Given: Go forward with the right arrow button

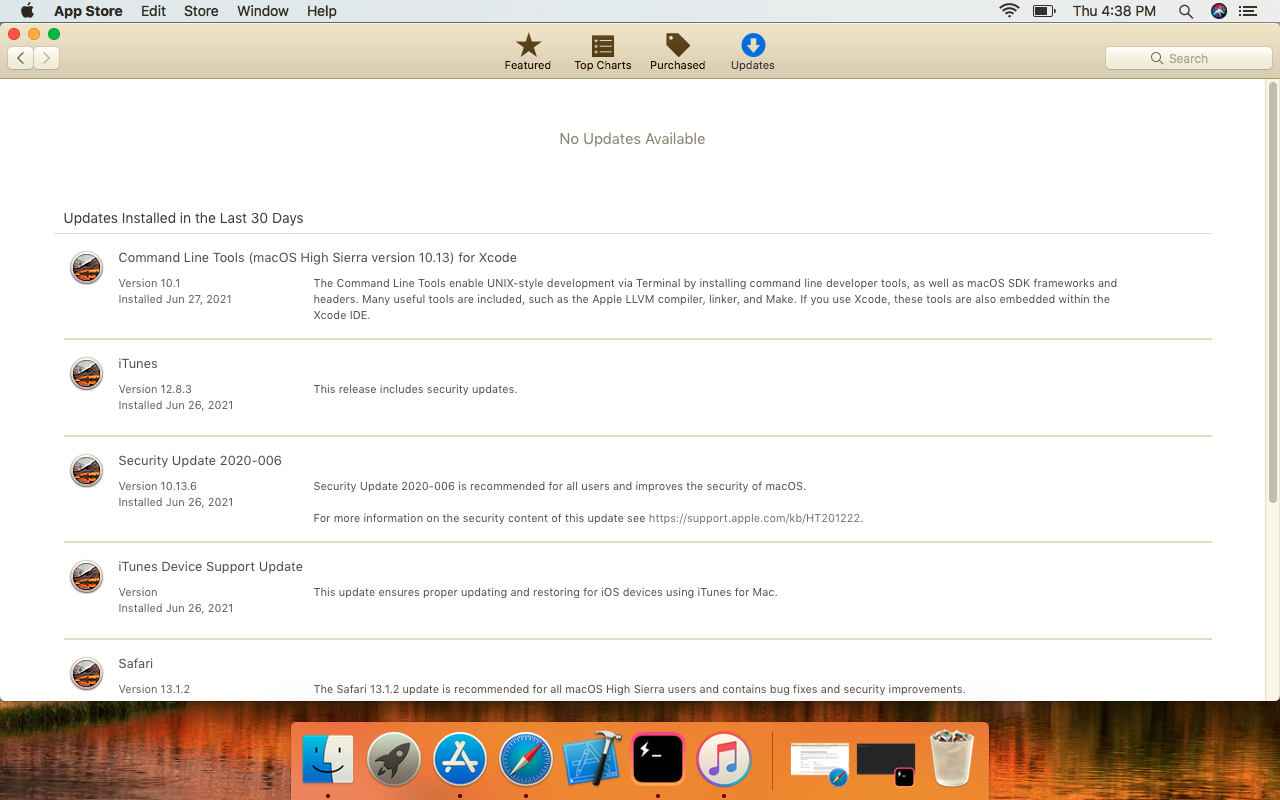Looking at the screenshot, I should point(47,58).
